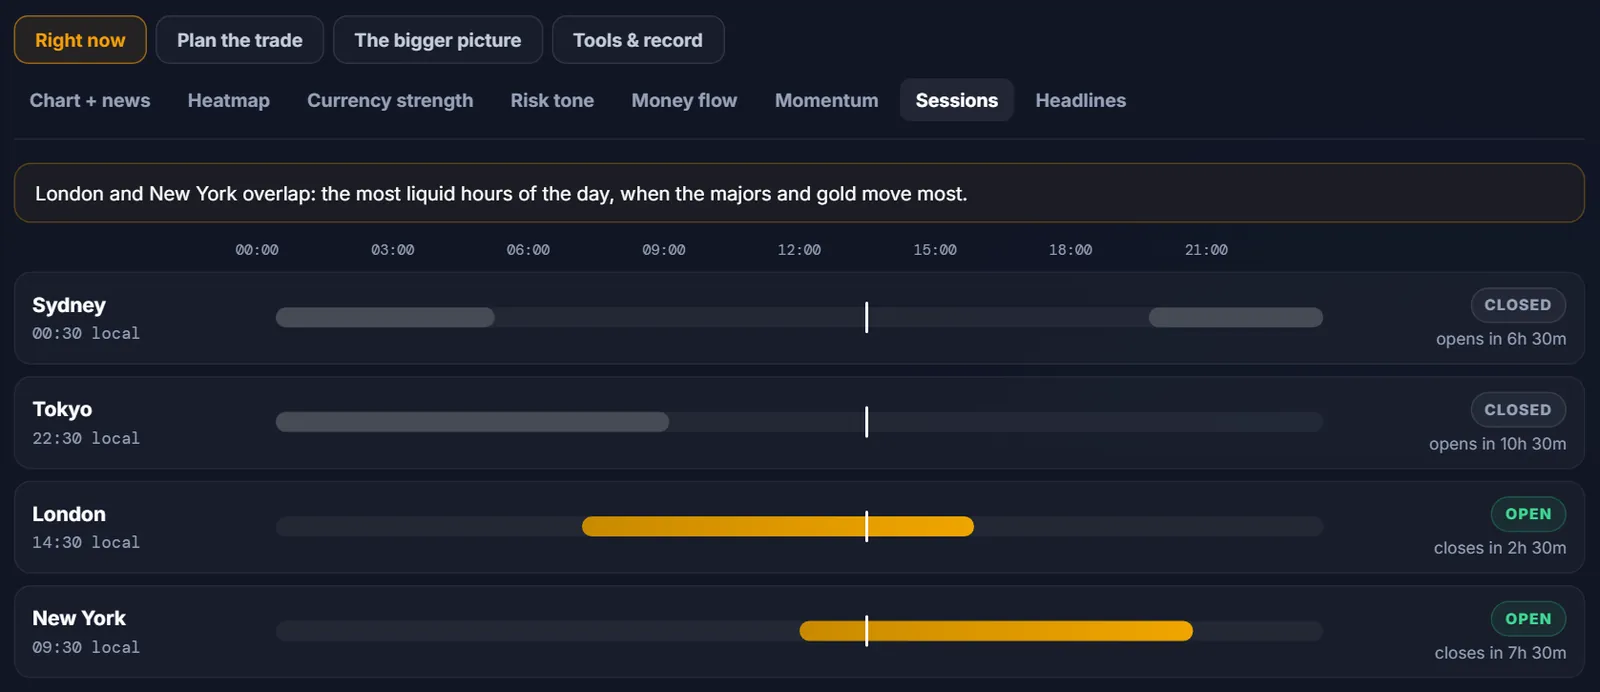Show the Currency strength view
This screenshot has height=692, width=1600.
click(x=390, y=100)
